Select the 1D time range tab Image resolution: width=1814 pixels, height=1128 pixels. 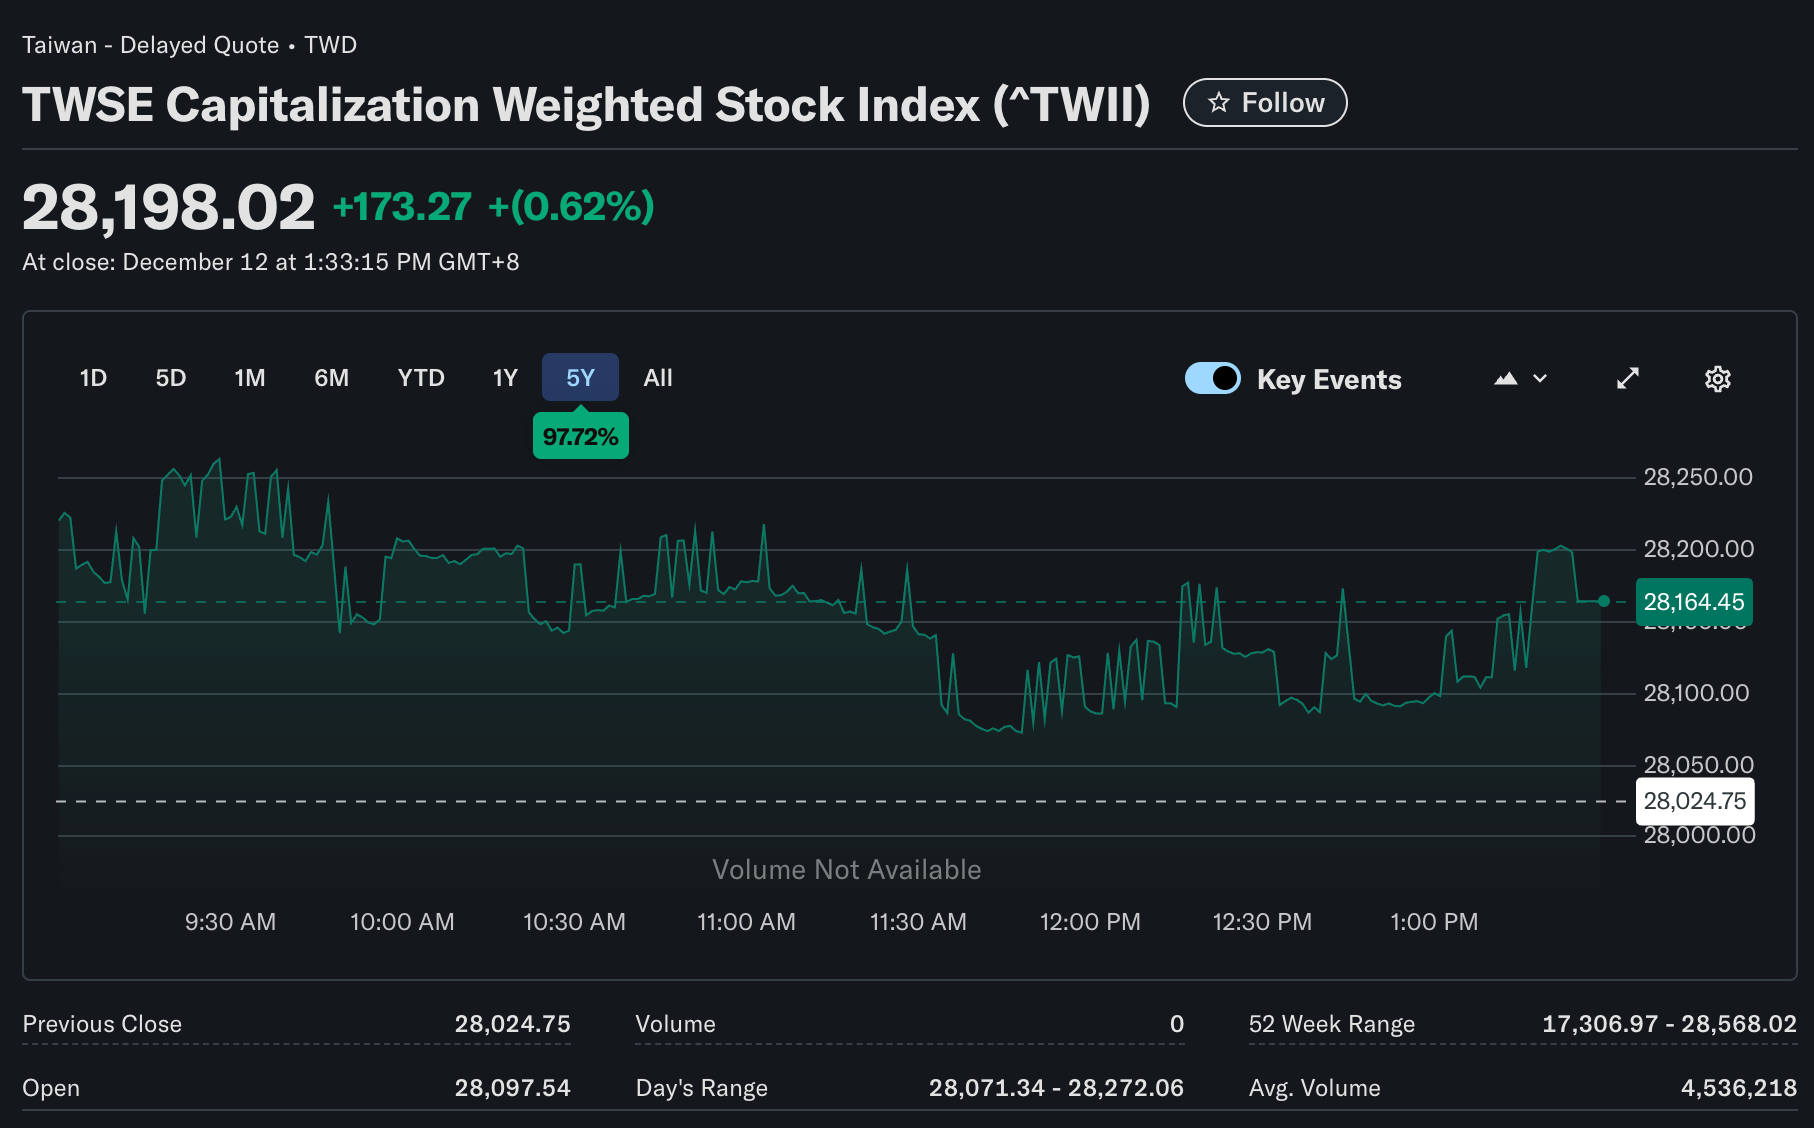[x=93, y=378]
